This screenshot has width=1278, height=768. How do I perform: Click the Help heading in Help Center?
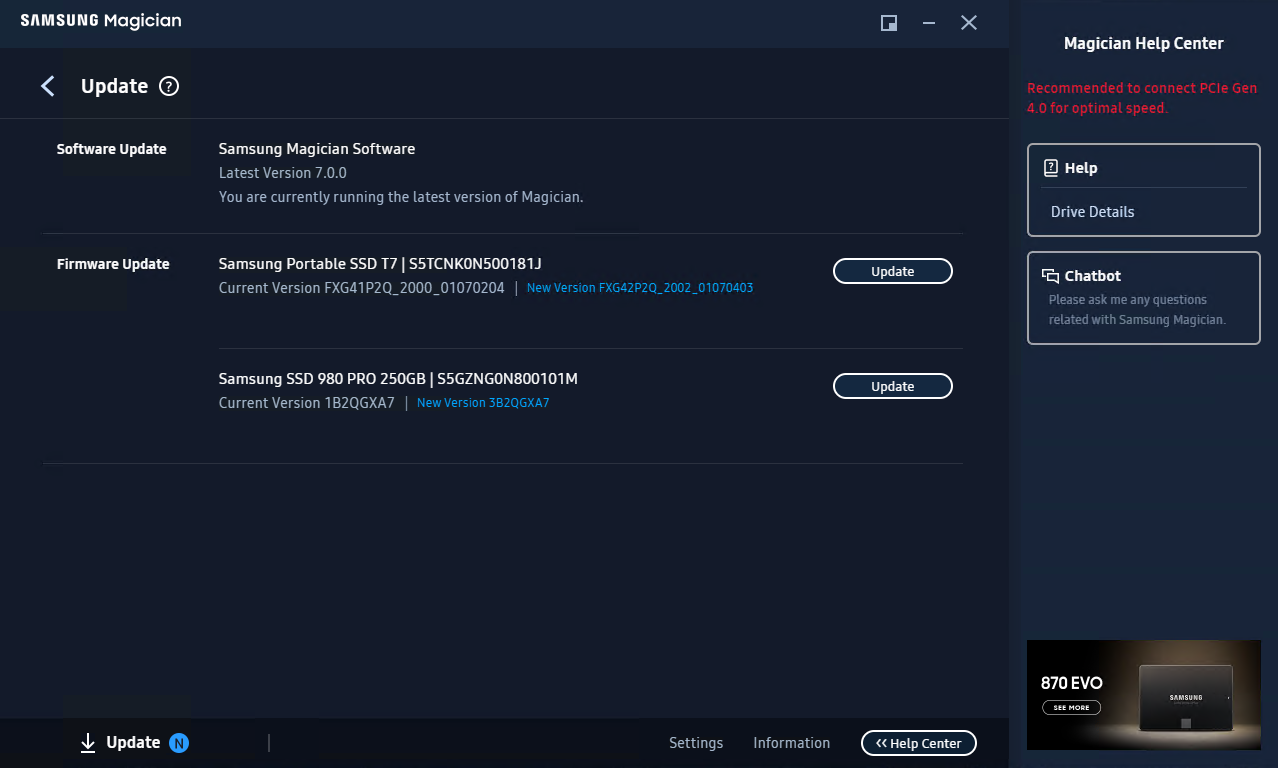point(1081,168)
